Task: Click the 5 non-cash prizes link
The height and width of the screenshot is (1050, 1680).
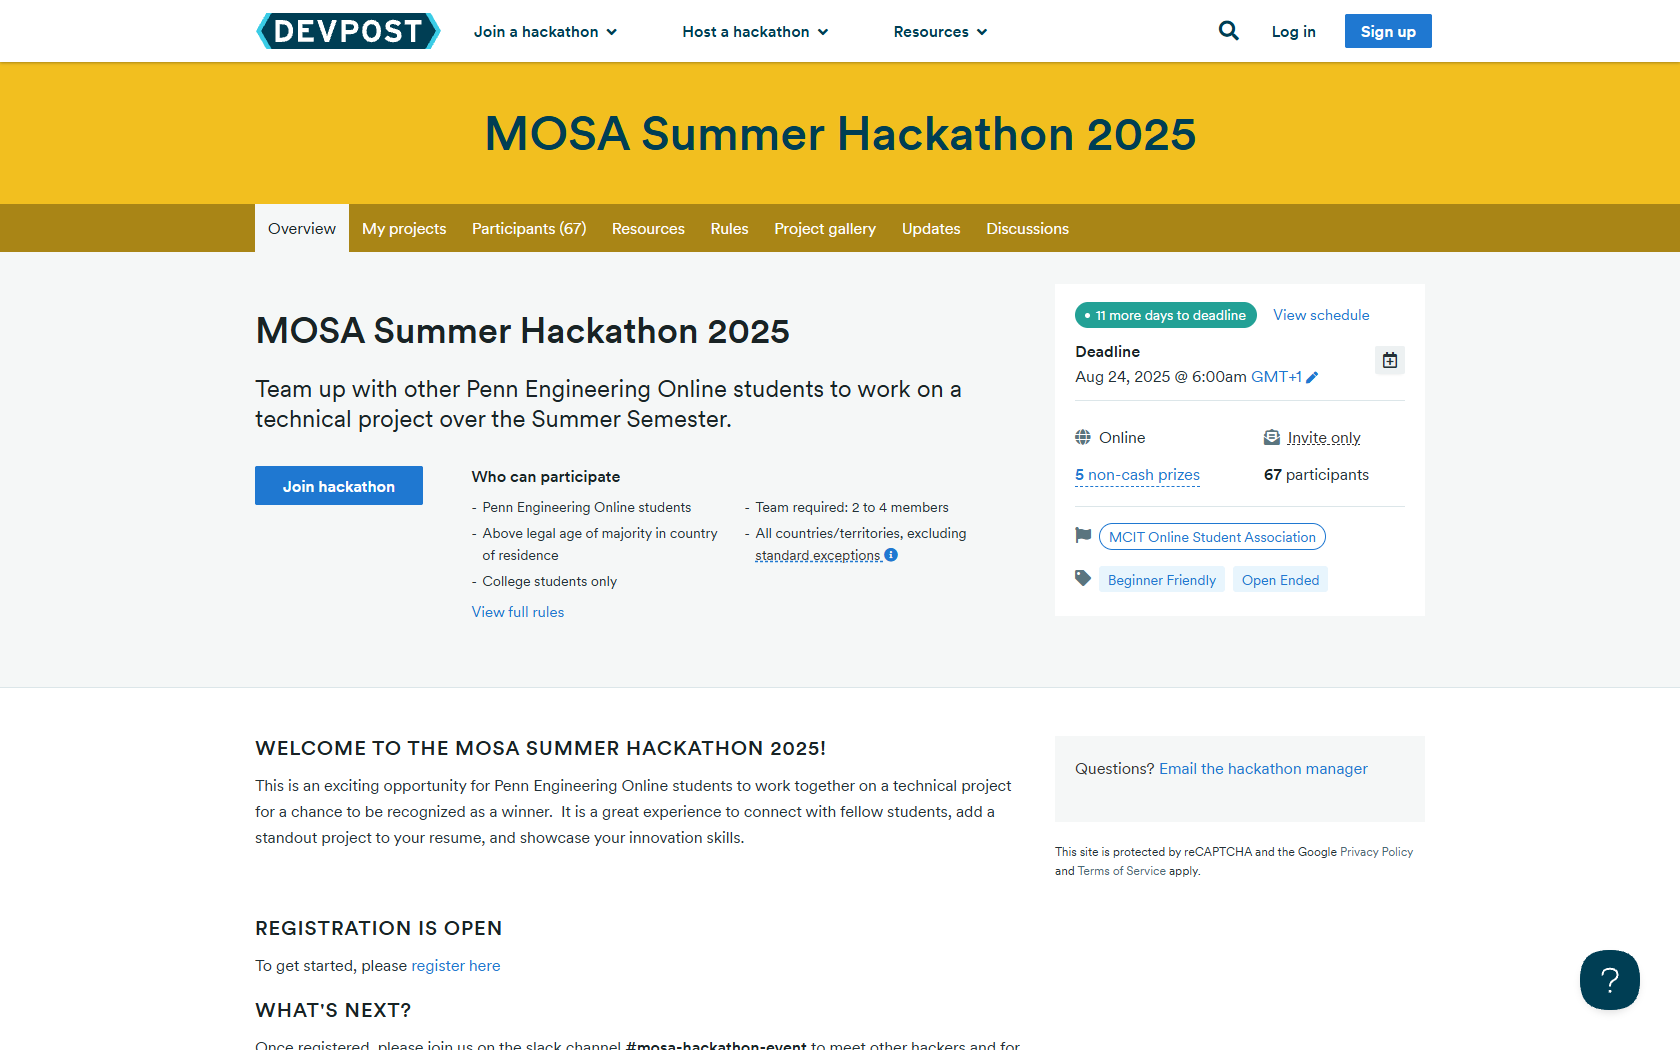Action: pos(1137,475)
